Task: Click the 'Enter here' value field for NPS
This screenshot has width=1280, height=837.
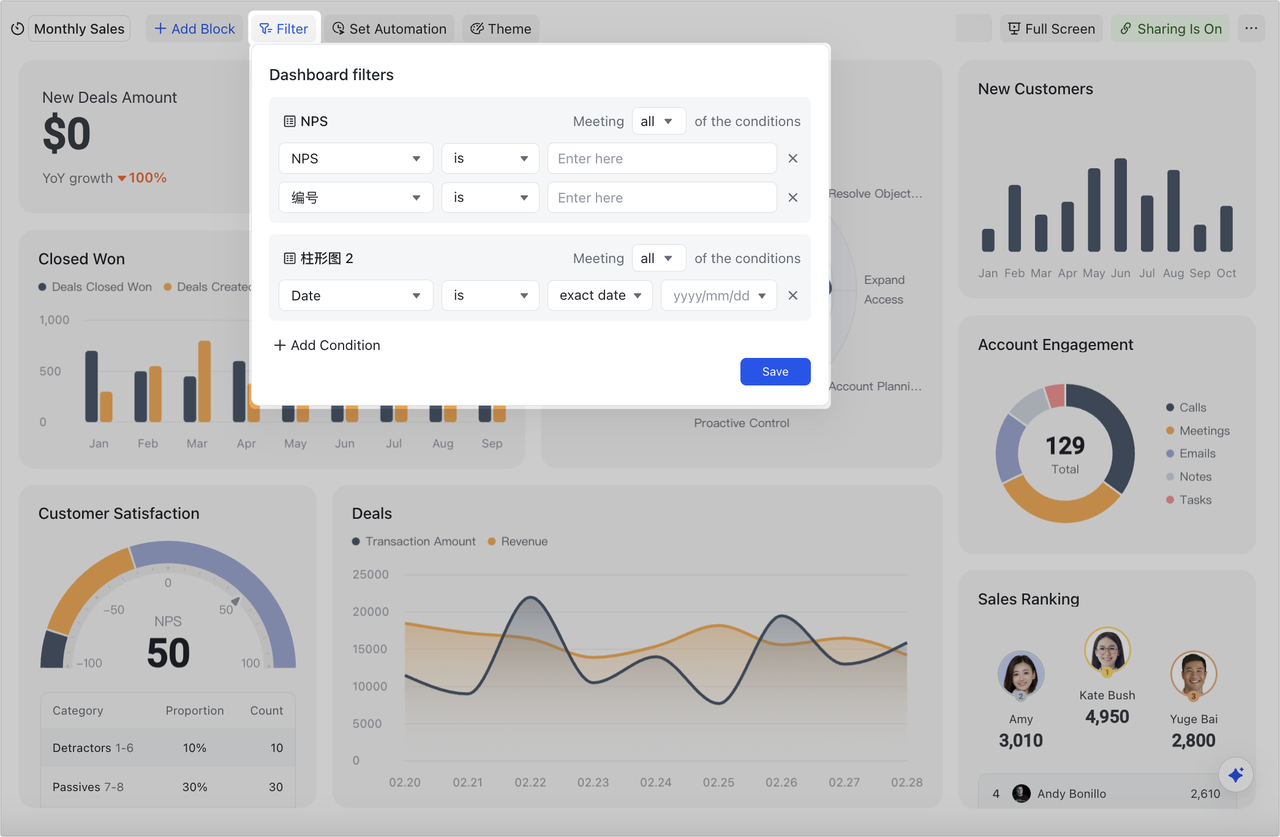Action: [x=661, y=158]
